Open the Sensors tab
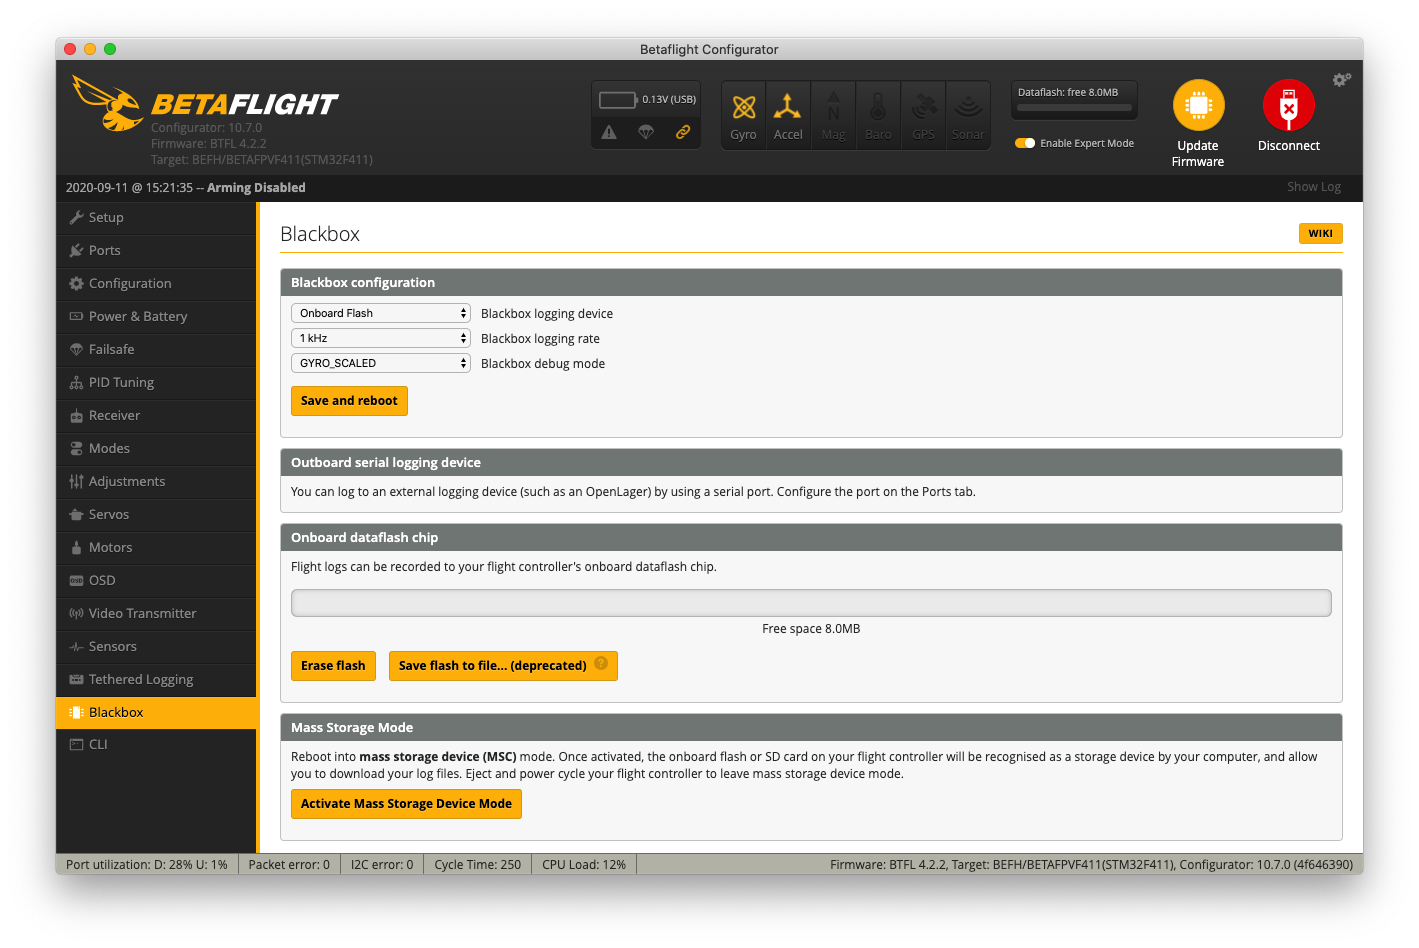 [x=156, y=646]
